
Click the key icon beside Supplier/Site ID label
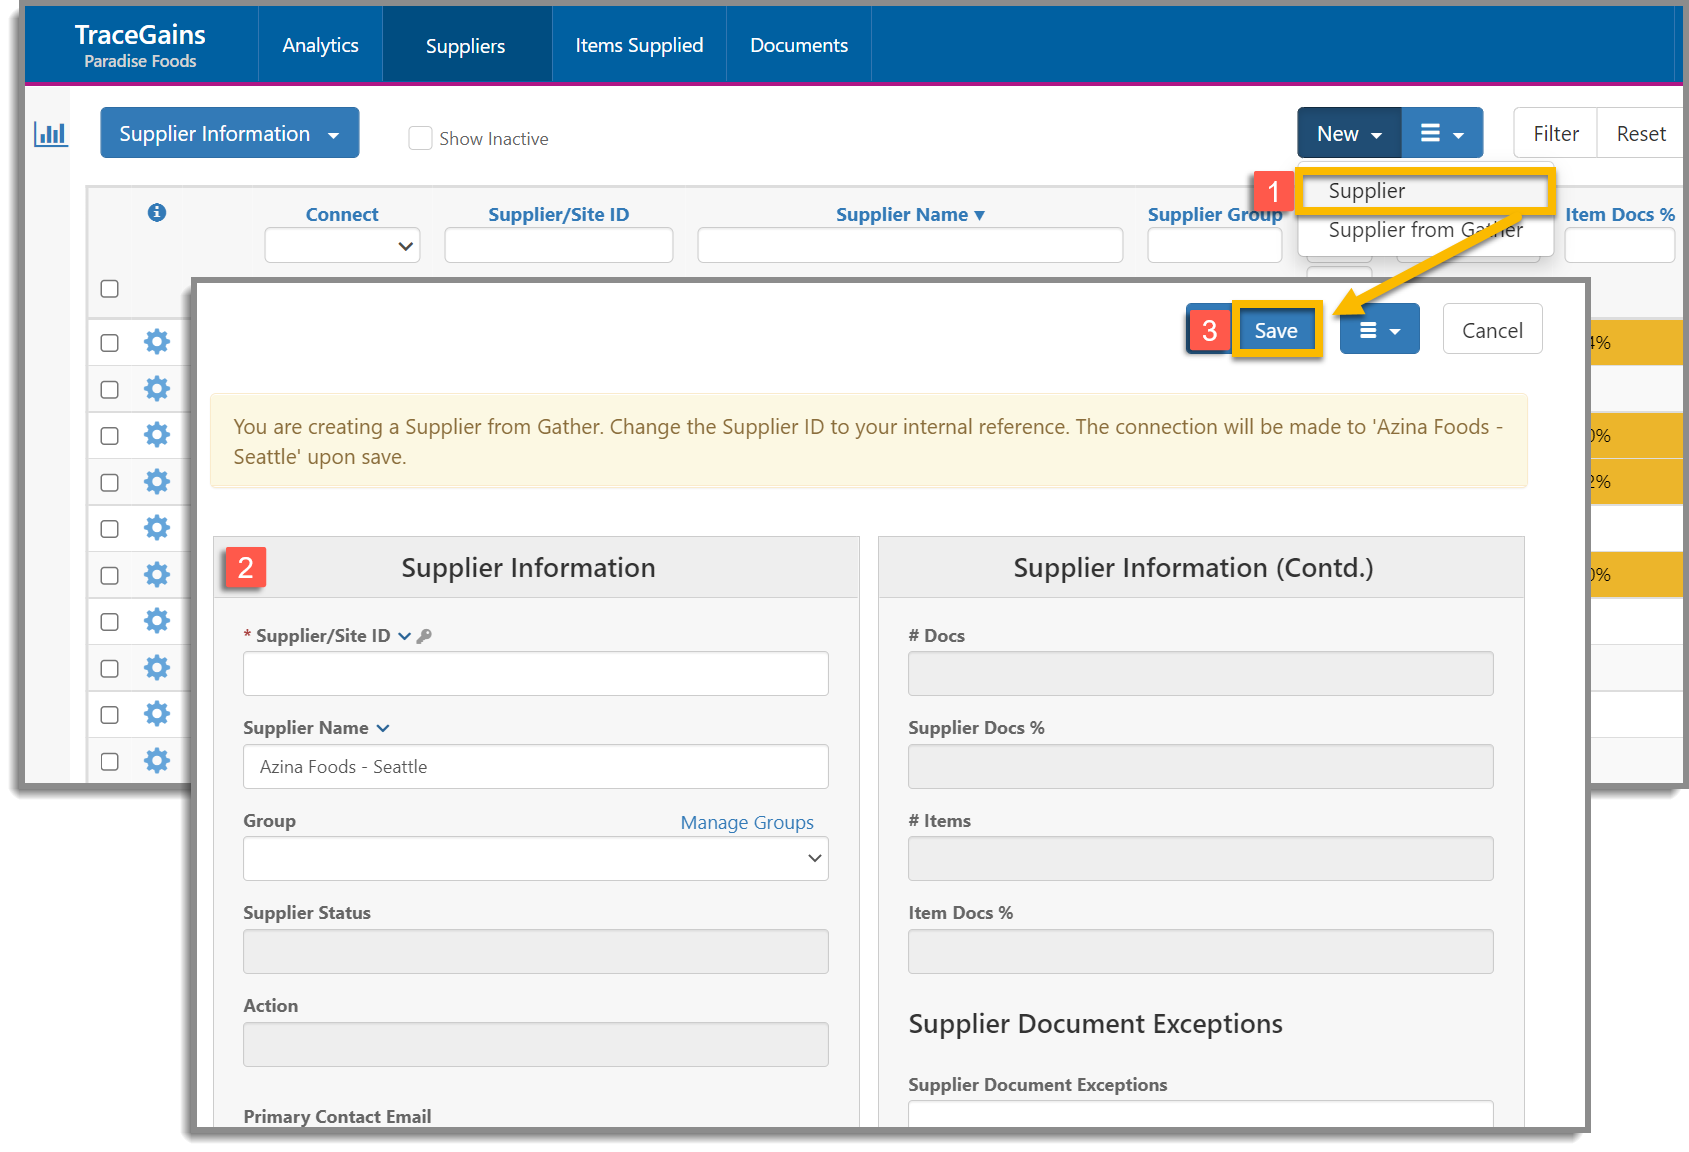pyautogui.click(x=424, y=636)
